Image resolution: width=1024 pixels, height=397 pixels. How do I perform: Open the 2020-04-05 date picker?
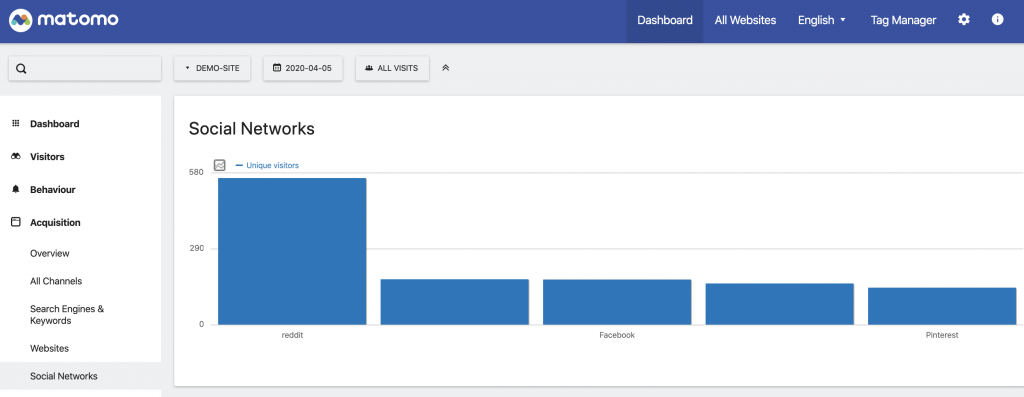pyautogui.click(x=303, y=68)
